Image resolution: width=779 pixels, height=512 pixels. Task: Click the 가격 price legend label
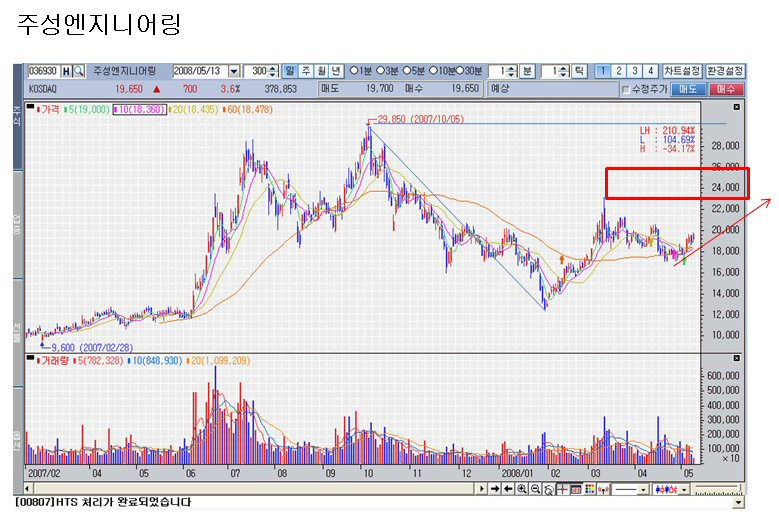click(49, 109)
